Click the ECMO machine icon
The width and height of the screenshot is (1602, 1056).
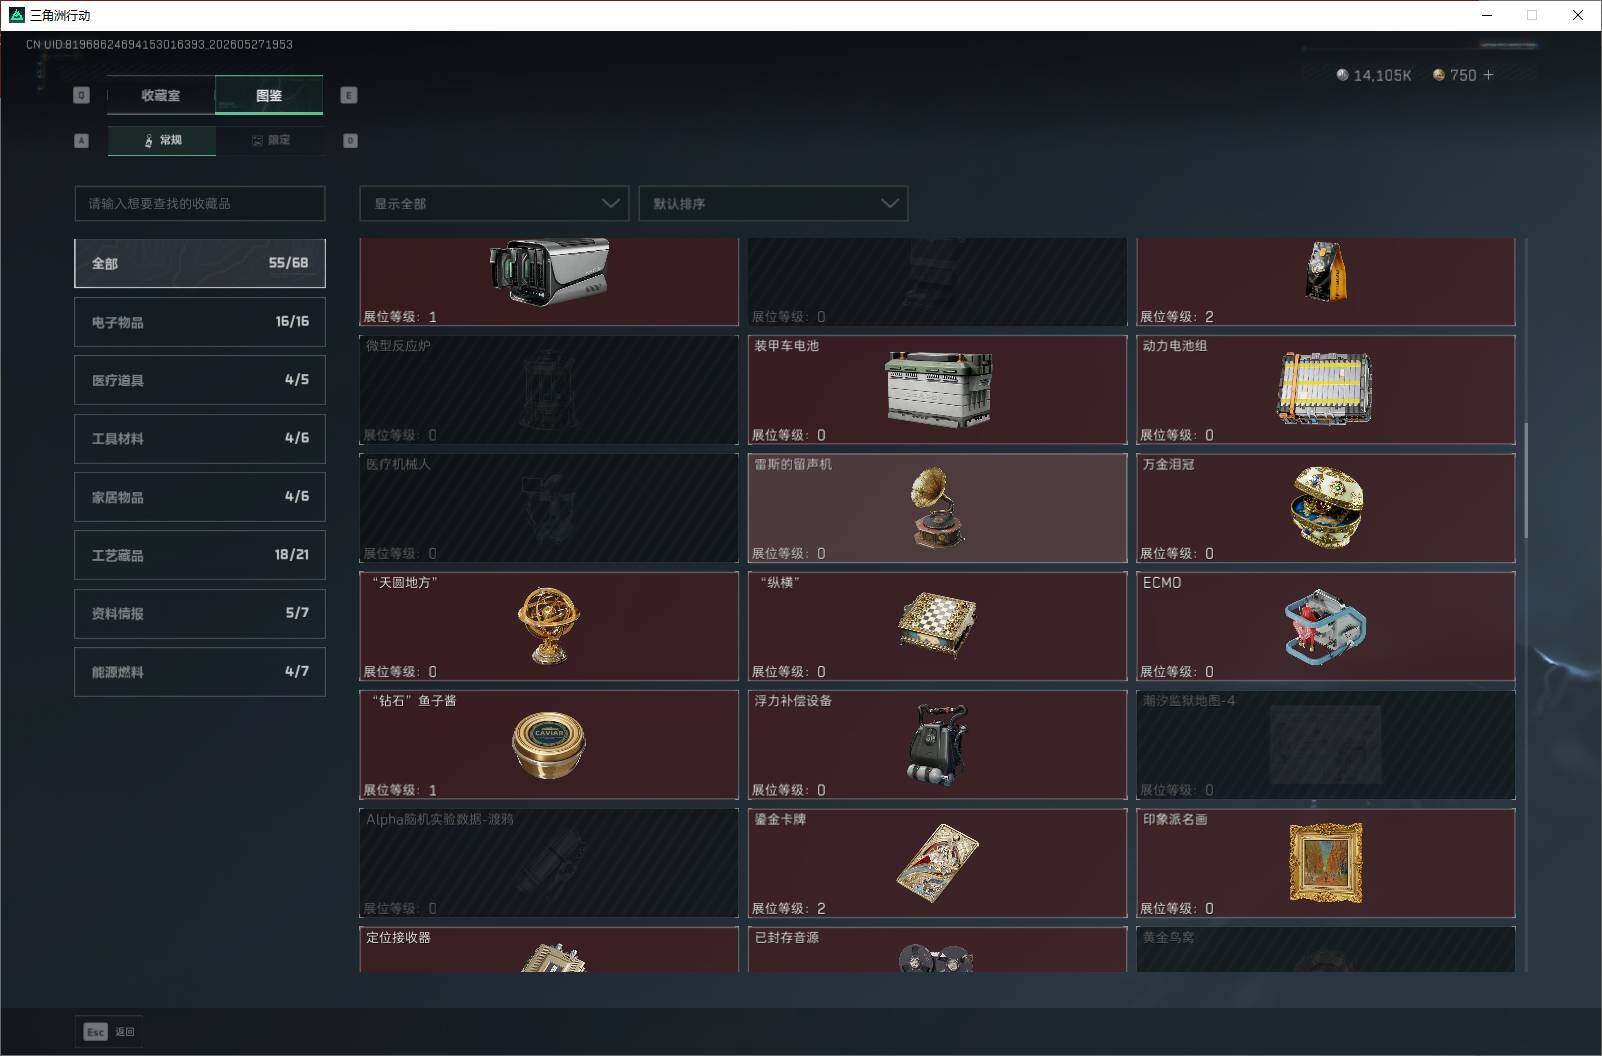(1325, 625)
